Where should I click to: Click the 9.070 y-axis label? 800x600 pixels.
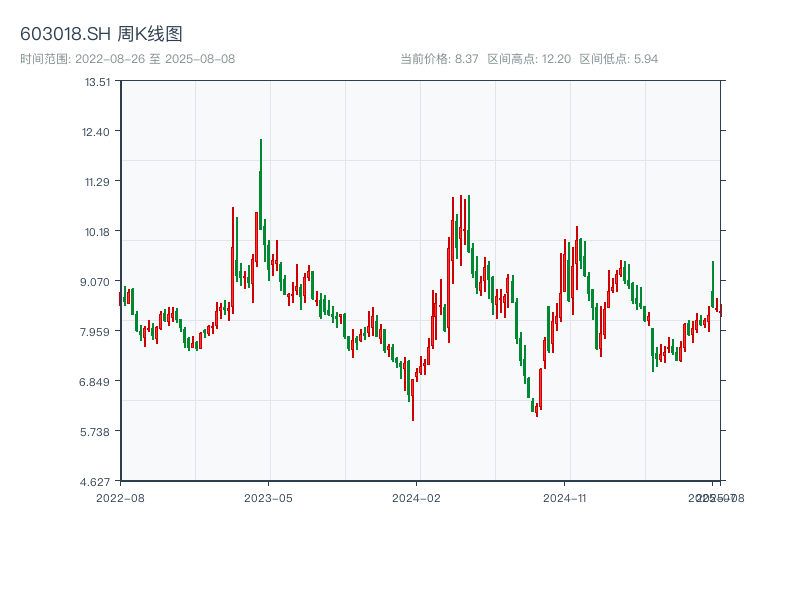click(96, 282)
